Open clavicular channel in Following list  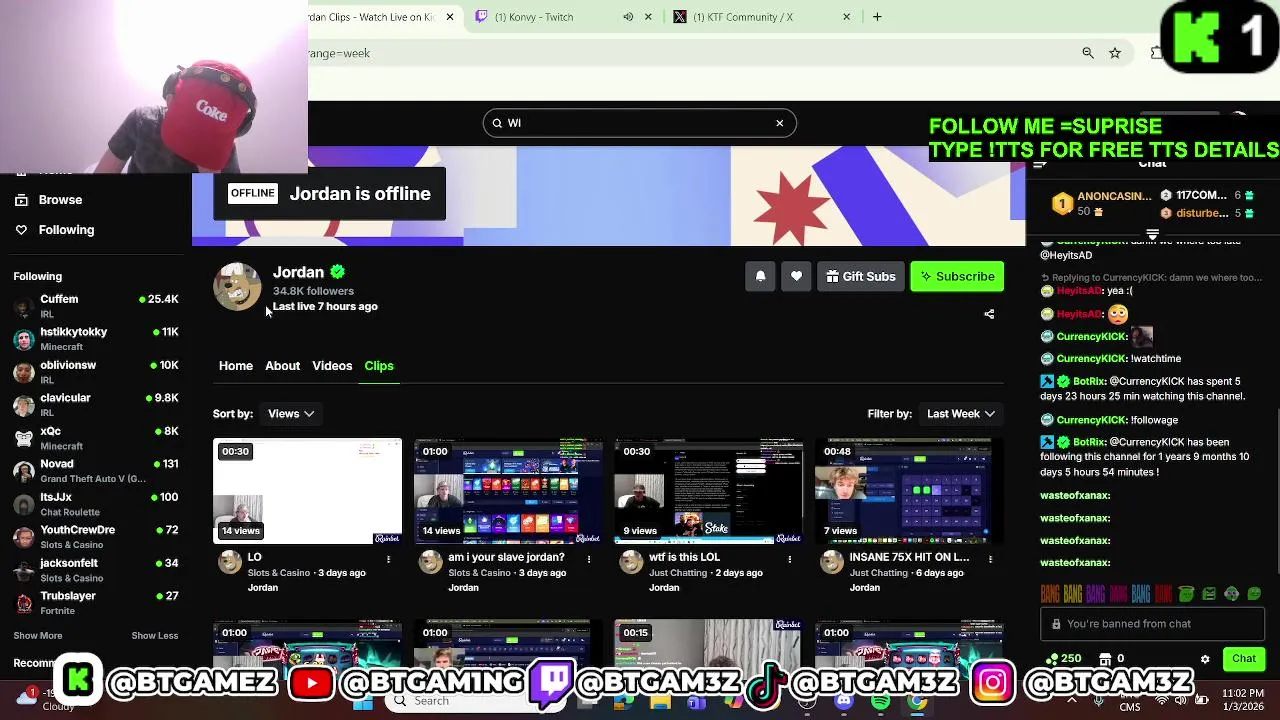point(96,405)
